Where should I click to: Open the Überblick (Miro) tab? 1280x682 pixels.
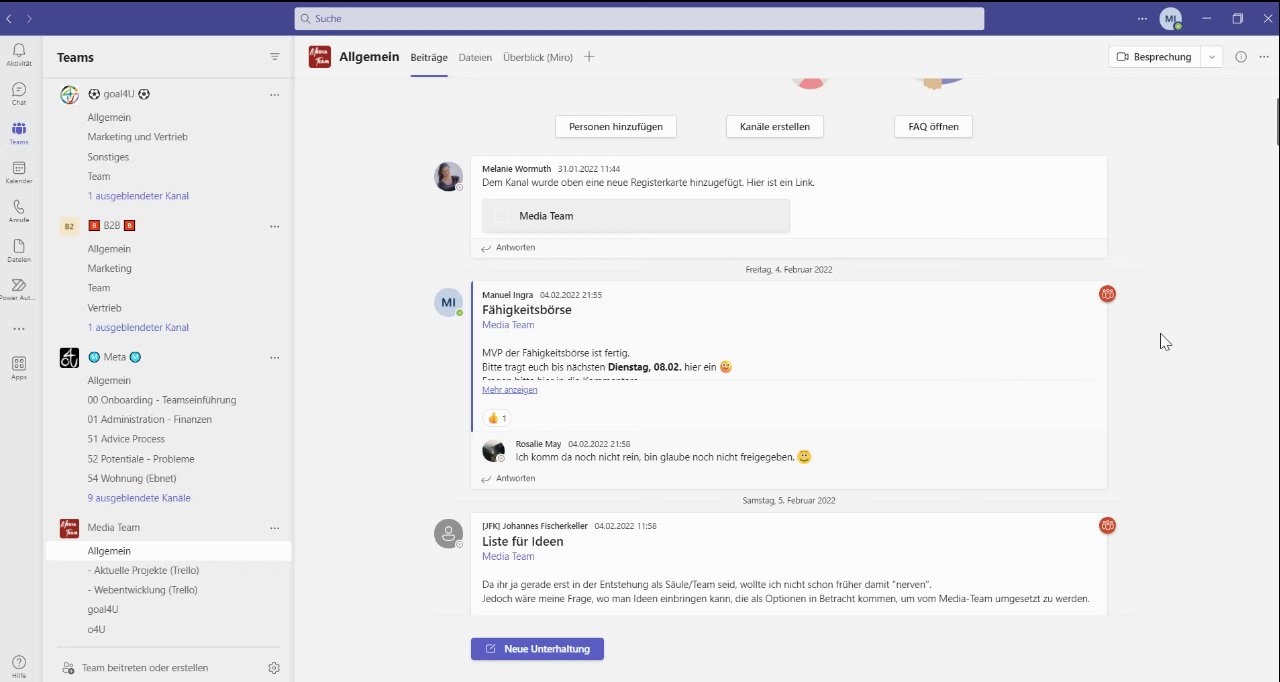538,58
